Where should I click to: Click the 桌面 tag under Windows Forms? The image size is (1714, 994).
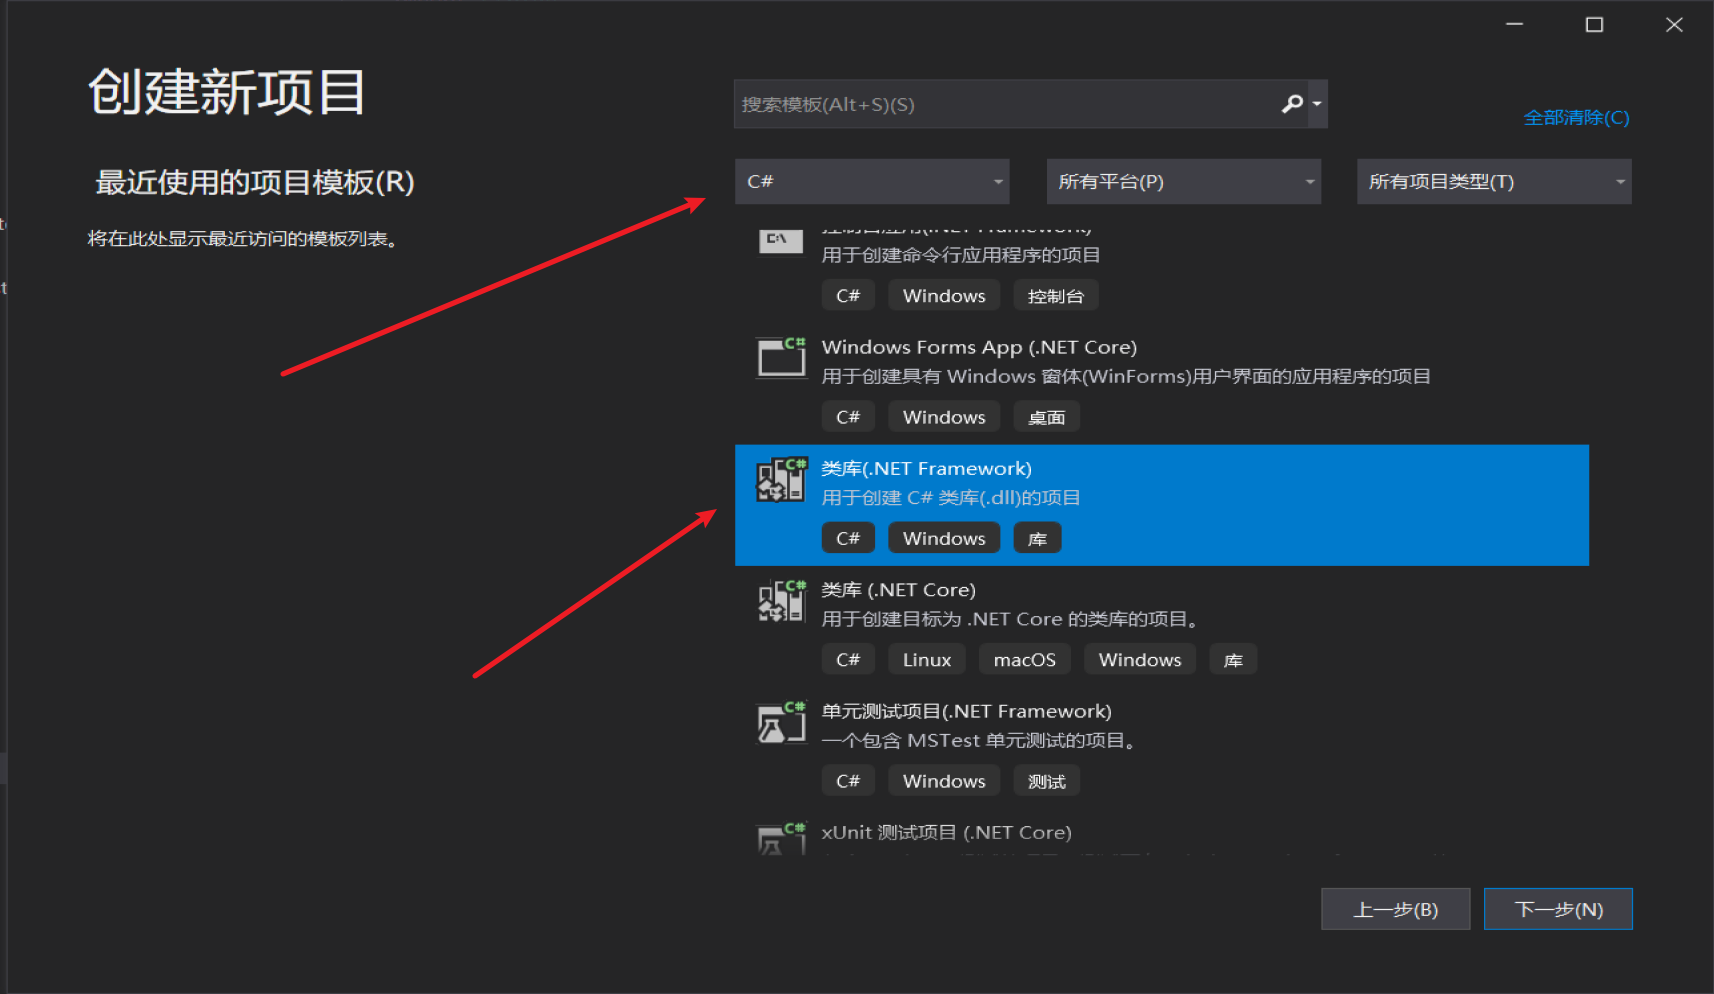click(1047, 417)
